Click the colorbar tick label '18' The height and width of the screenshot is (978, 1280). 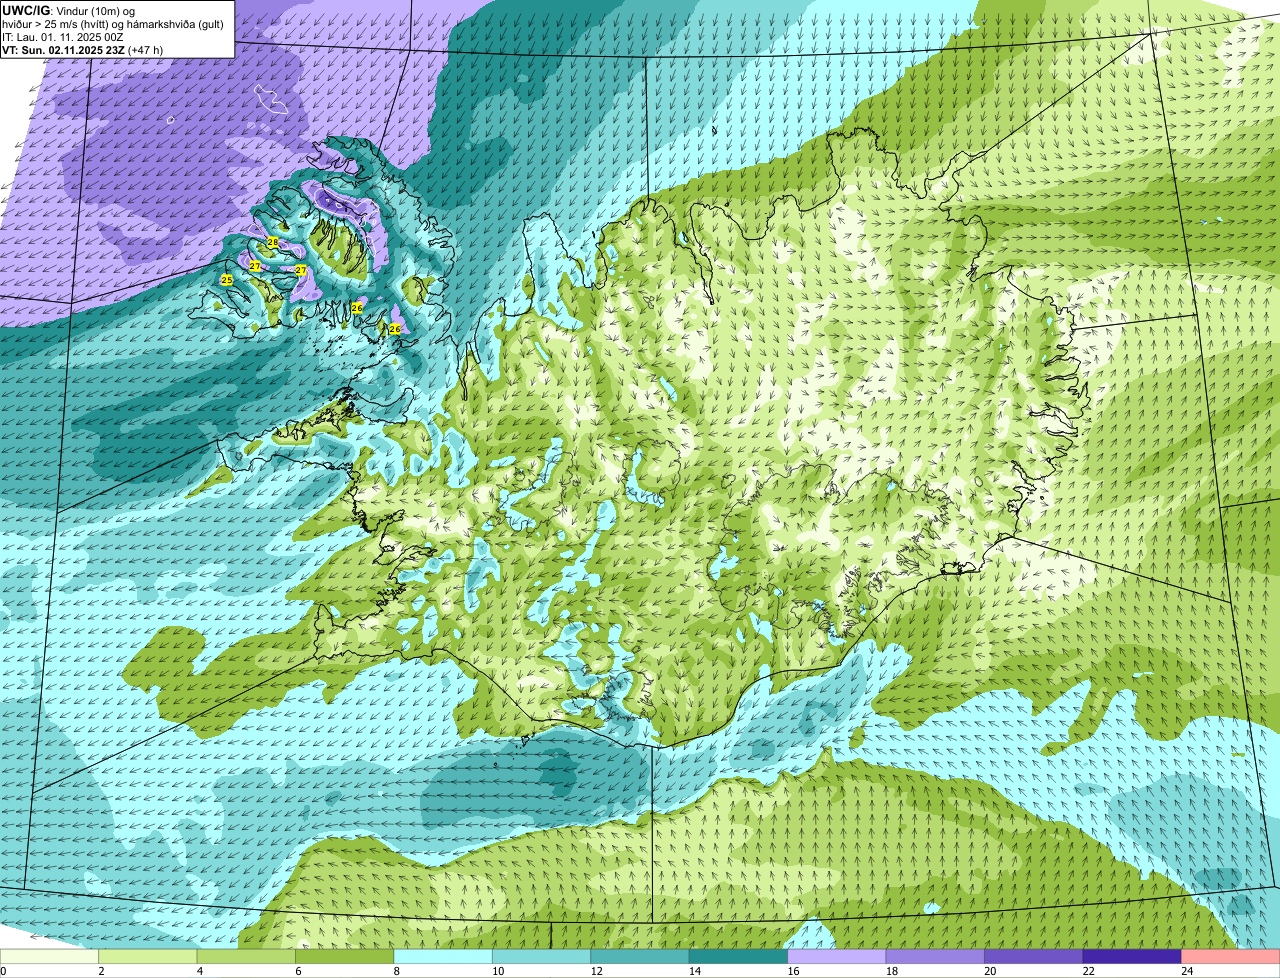(891, 971)
